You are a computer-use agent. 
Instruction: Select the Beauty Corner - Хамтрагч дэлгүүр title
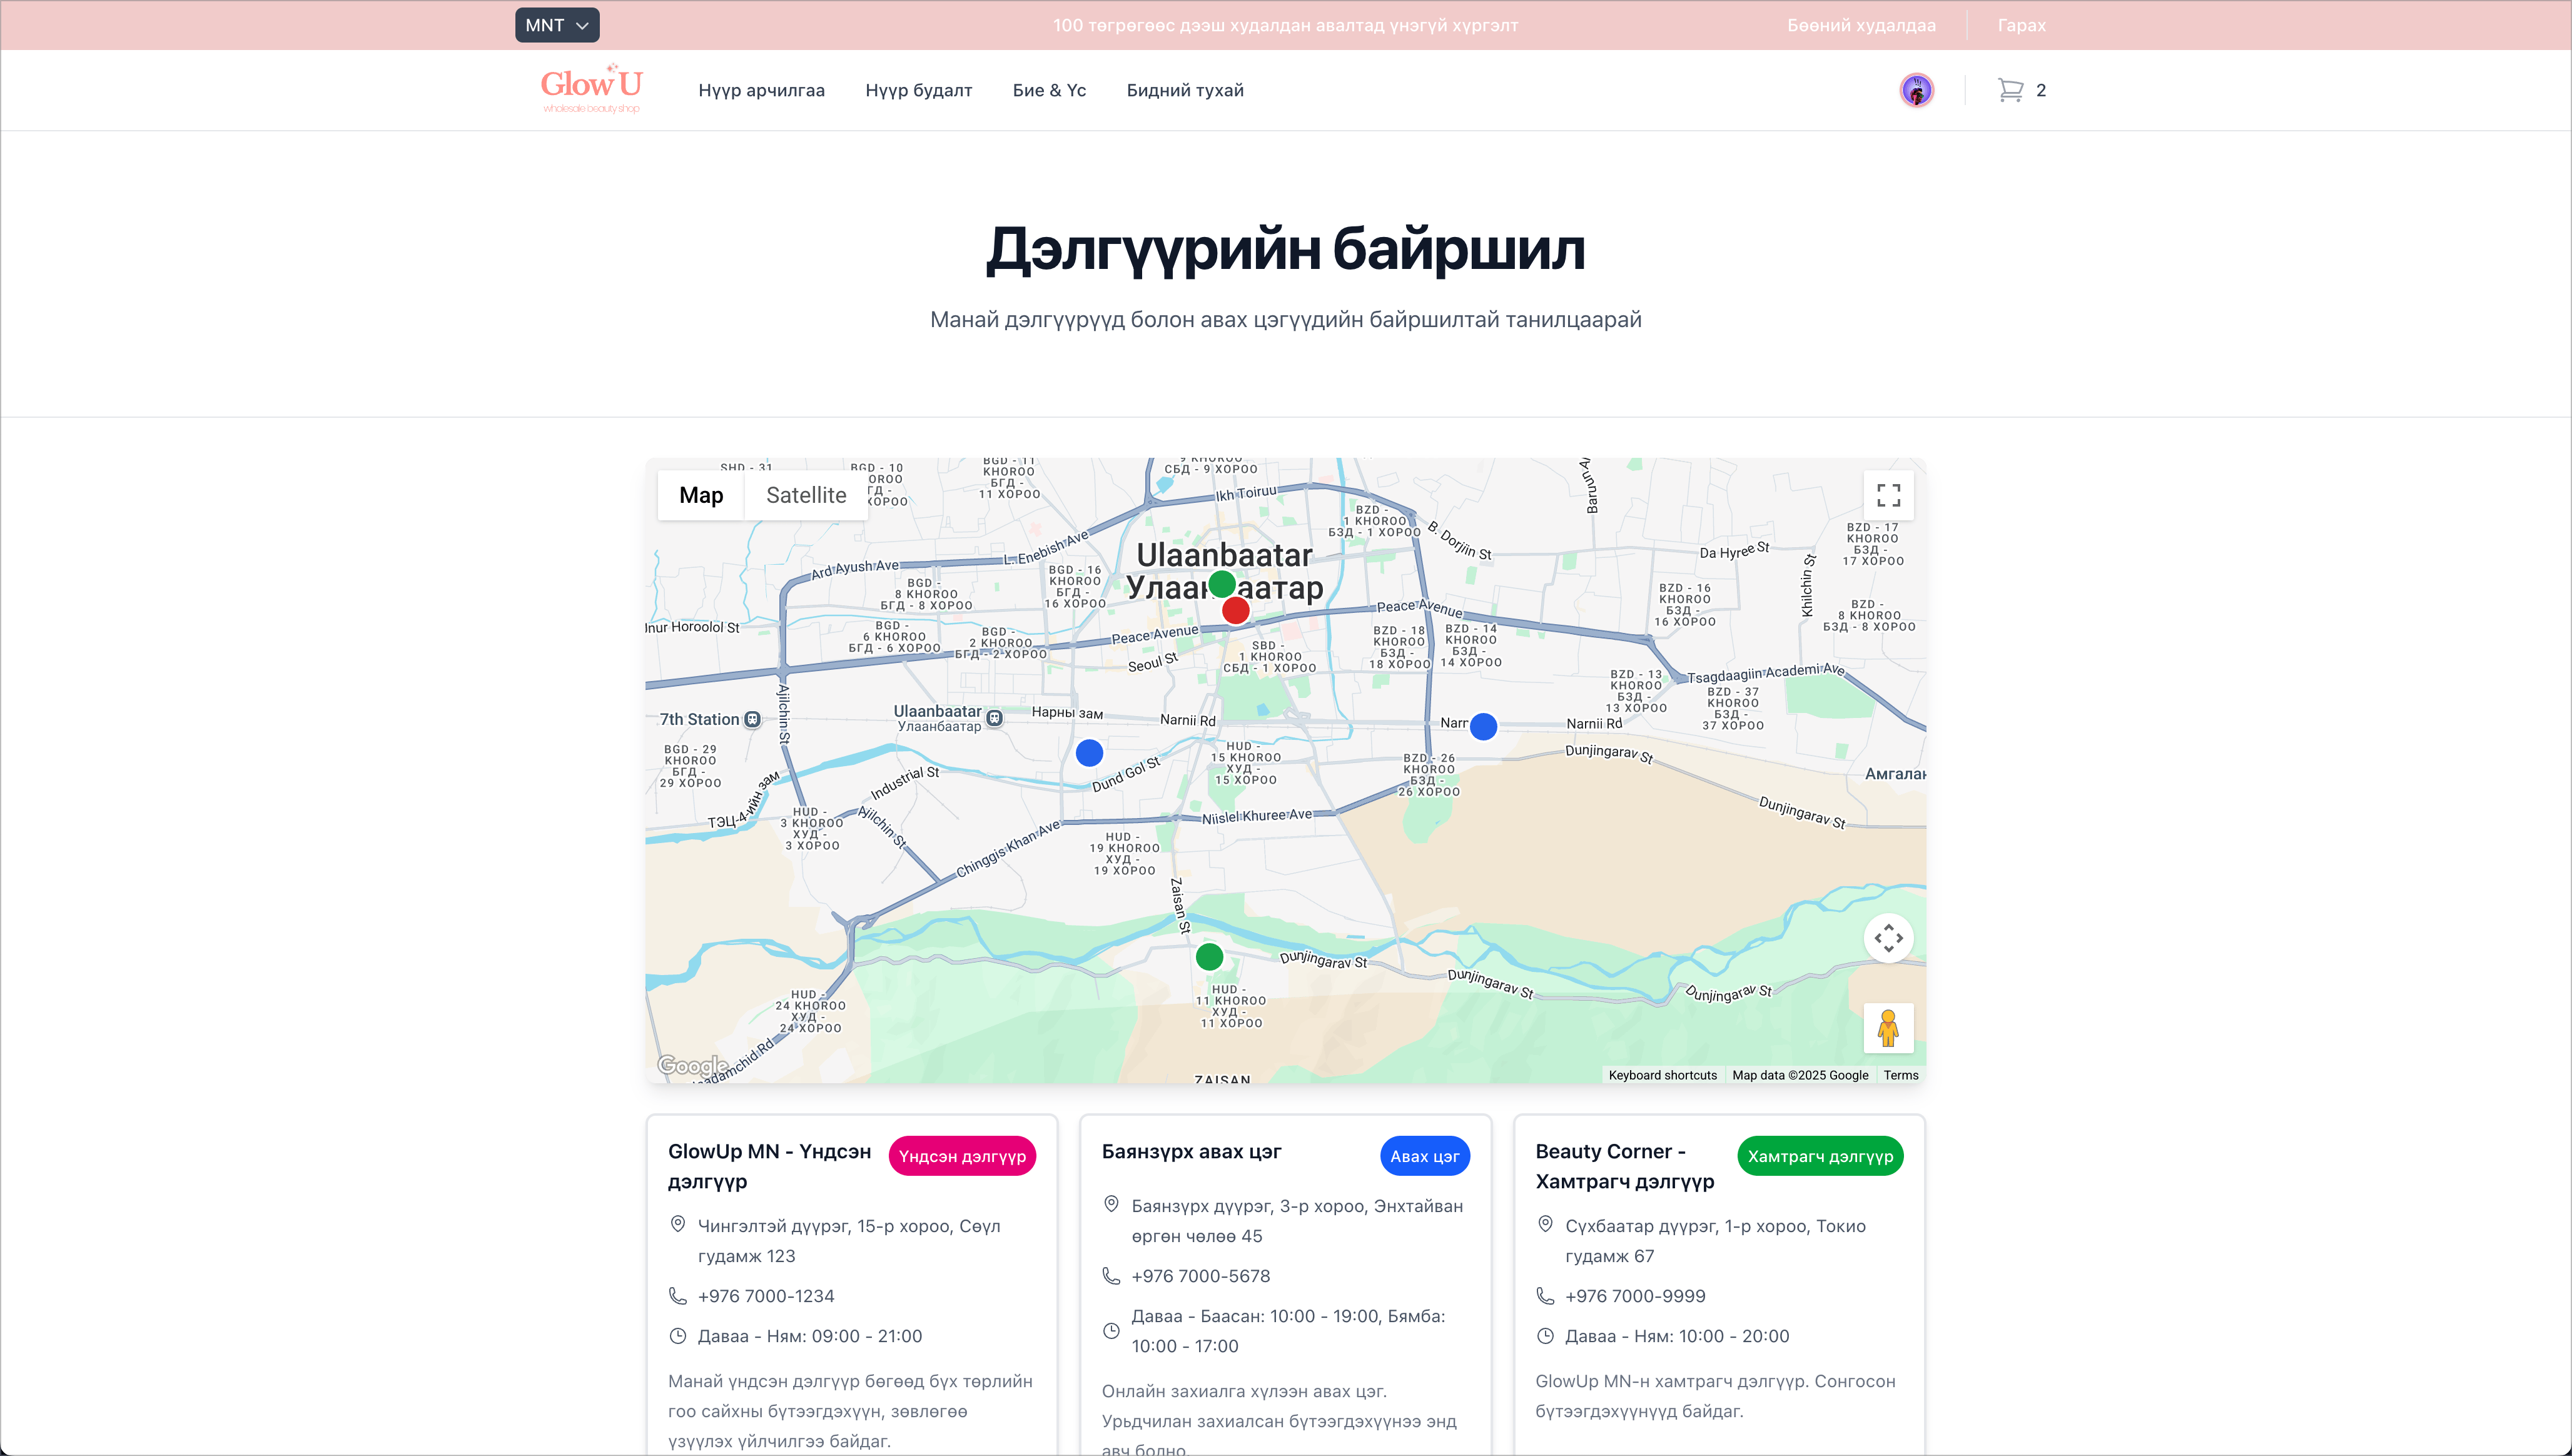[x=1624, y=1166]
